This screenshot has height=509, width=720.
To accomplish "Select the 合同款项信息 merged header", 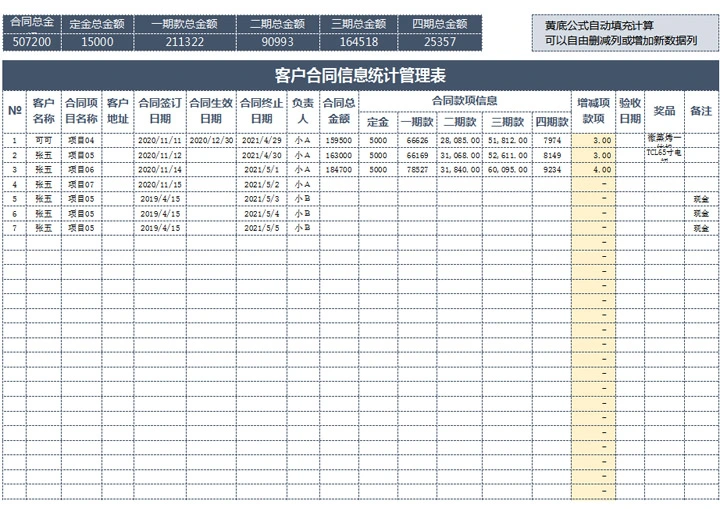I will point(464,101).
